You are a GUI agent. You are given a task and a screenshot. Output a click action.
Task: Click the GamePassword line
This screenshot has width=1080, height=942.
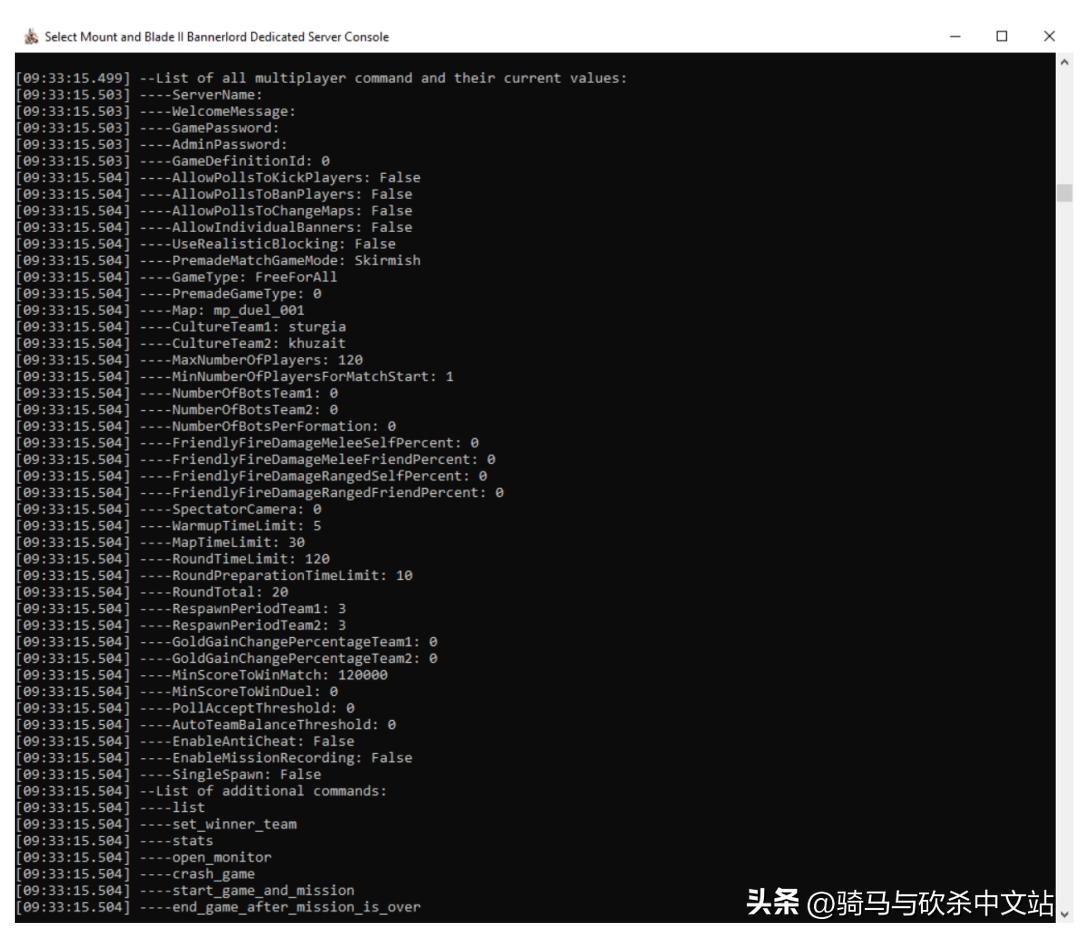click(147, 128)
